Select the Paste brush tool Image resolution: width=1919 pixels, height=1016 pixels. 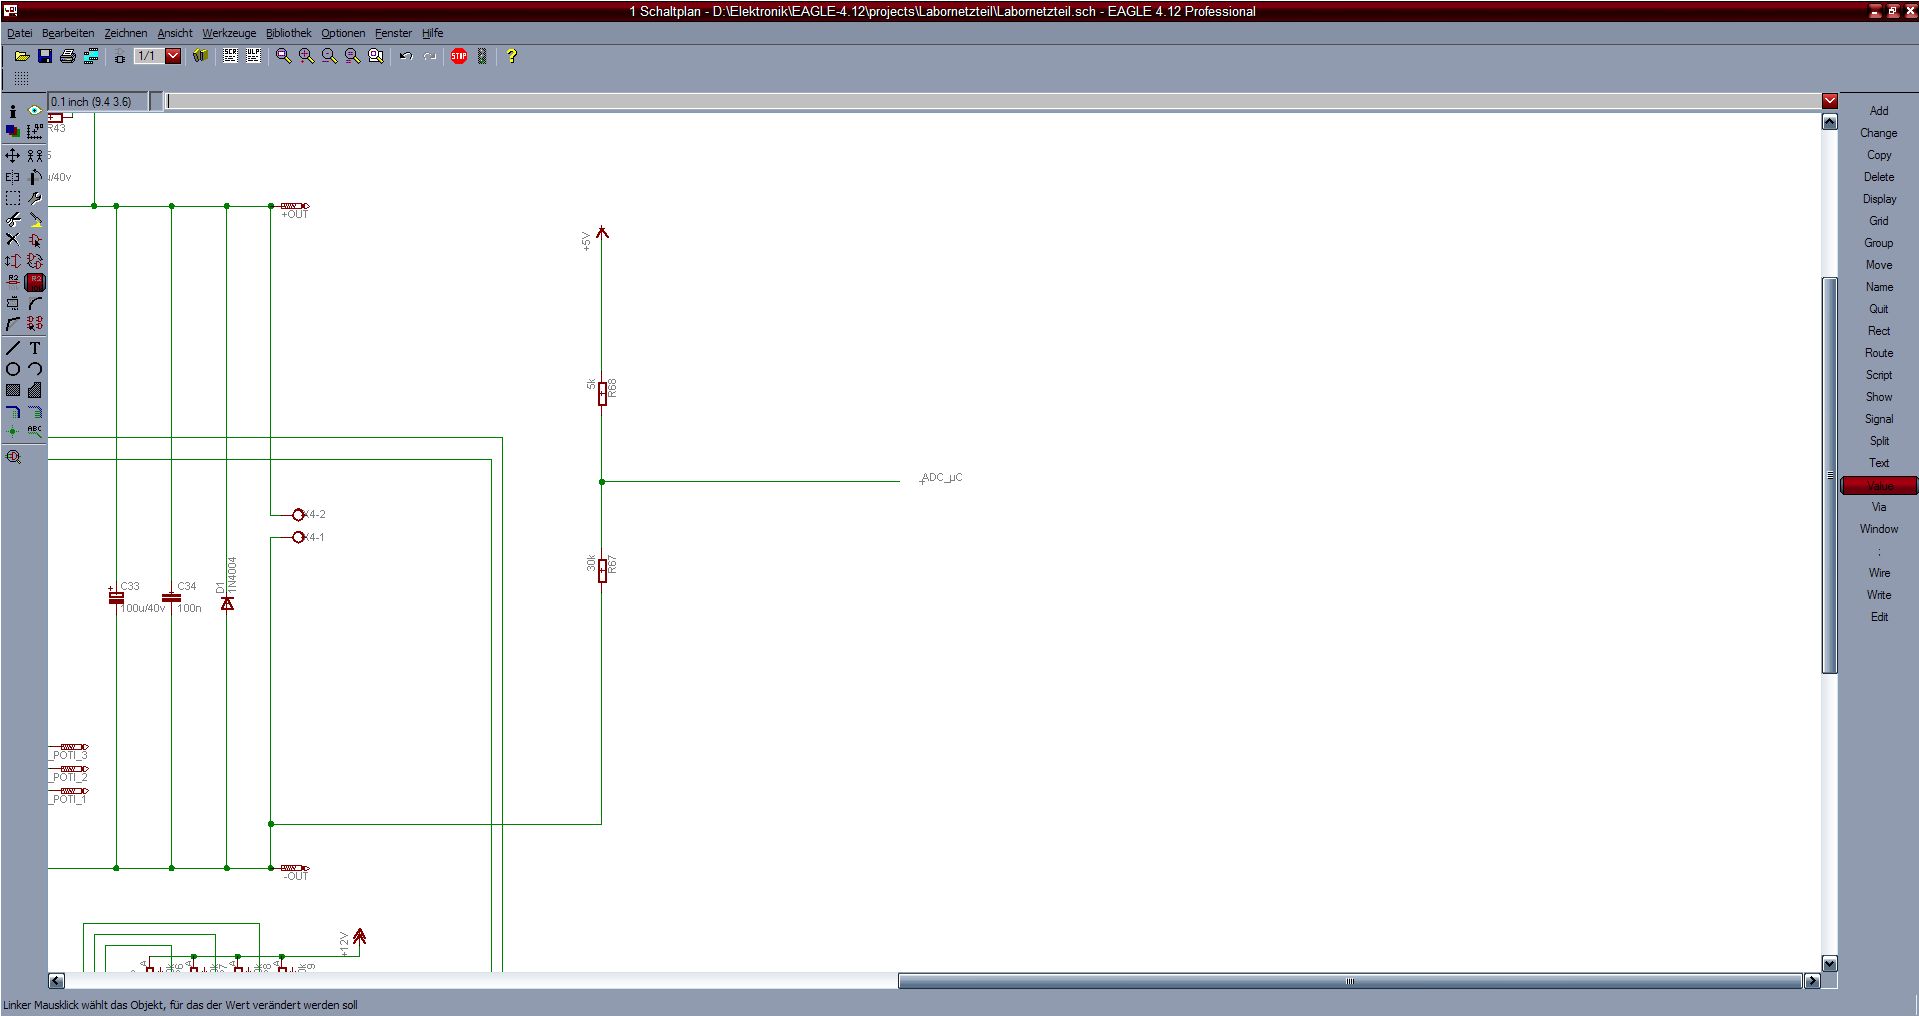[35, 219]
